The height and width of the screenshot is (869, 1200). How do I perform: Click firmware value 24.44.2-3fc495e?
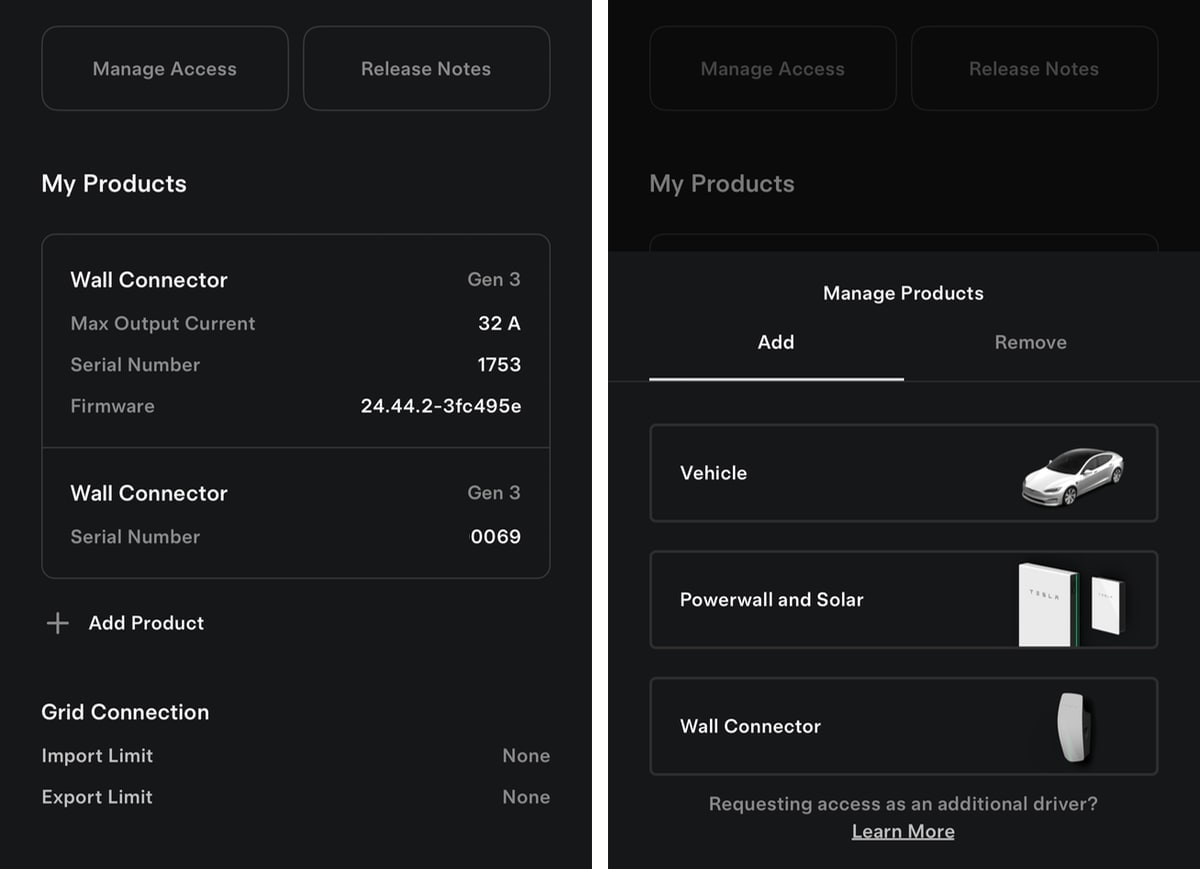pyautogui.click(x=441, y=406)
